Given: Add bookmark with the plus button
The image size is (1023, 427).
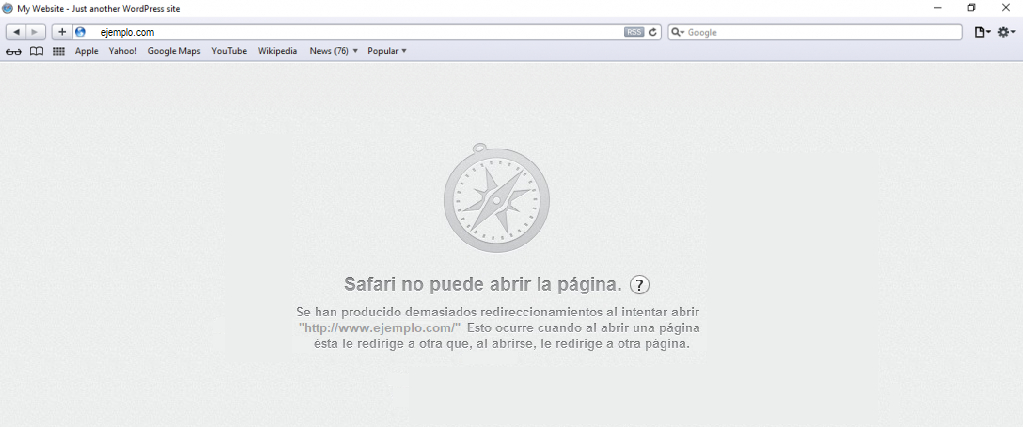Looking at the screenshot, I should [x=62, y=32].
